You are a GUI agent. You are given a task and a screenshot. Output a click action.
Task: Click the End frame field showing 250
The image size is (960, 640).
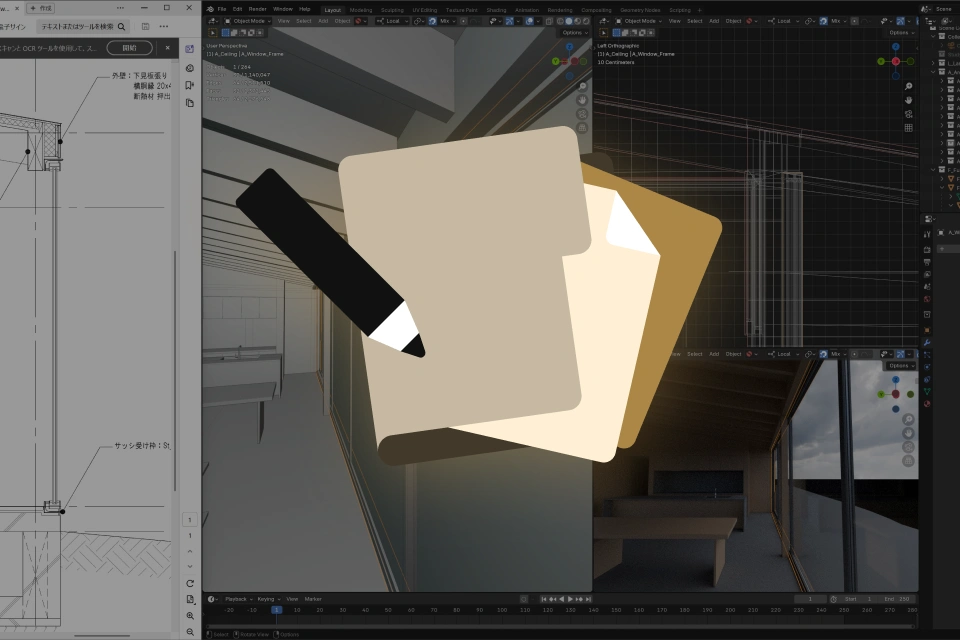pos(896,599)
